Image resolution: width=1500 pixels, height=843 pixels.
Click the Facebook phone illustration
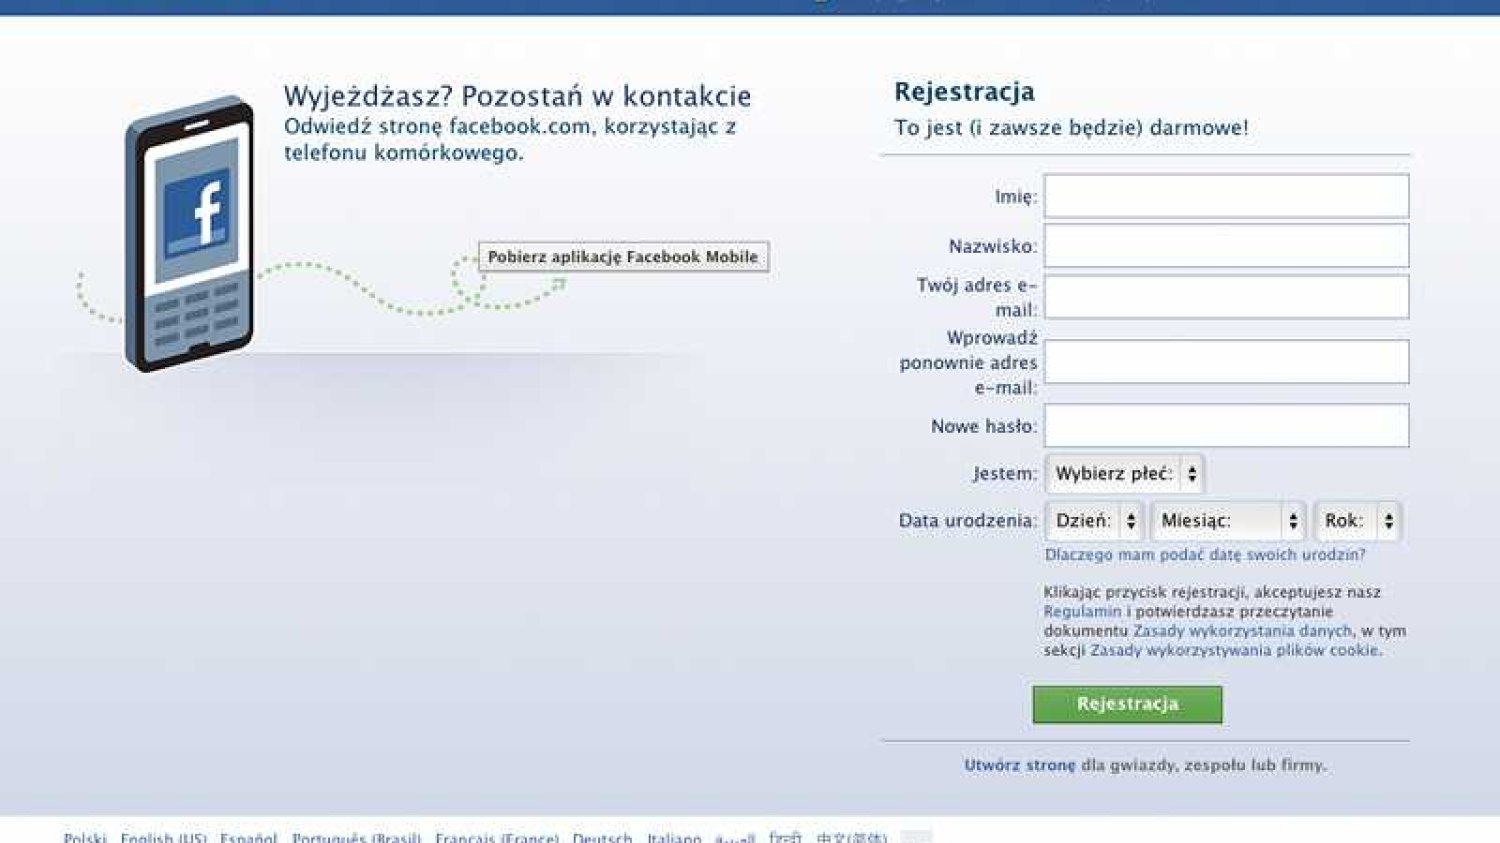(x=189, y=233)
